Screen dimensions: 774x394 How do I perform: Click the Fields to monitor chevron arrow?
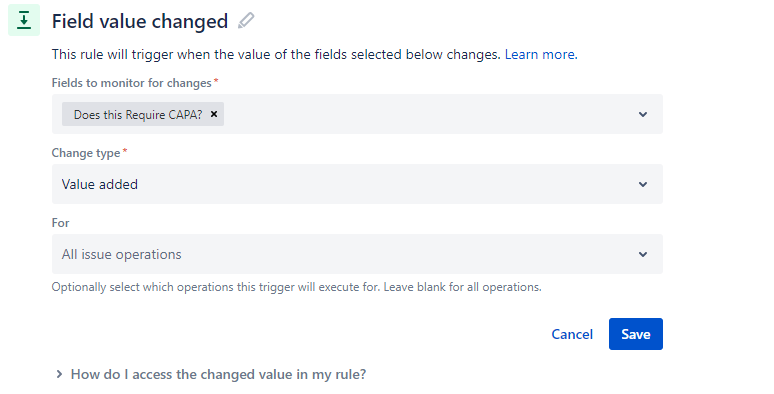click(x=643, y=114)
